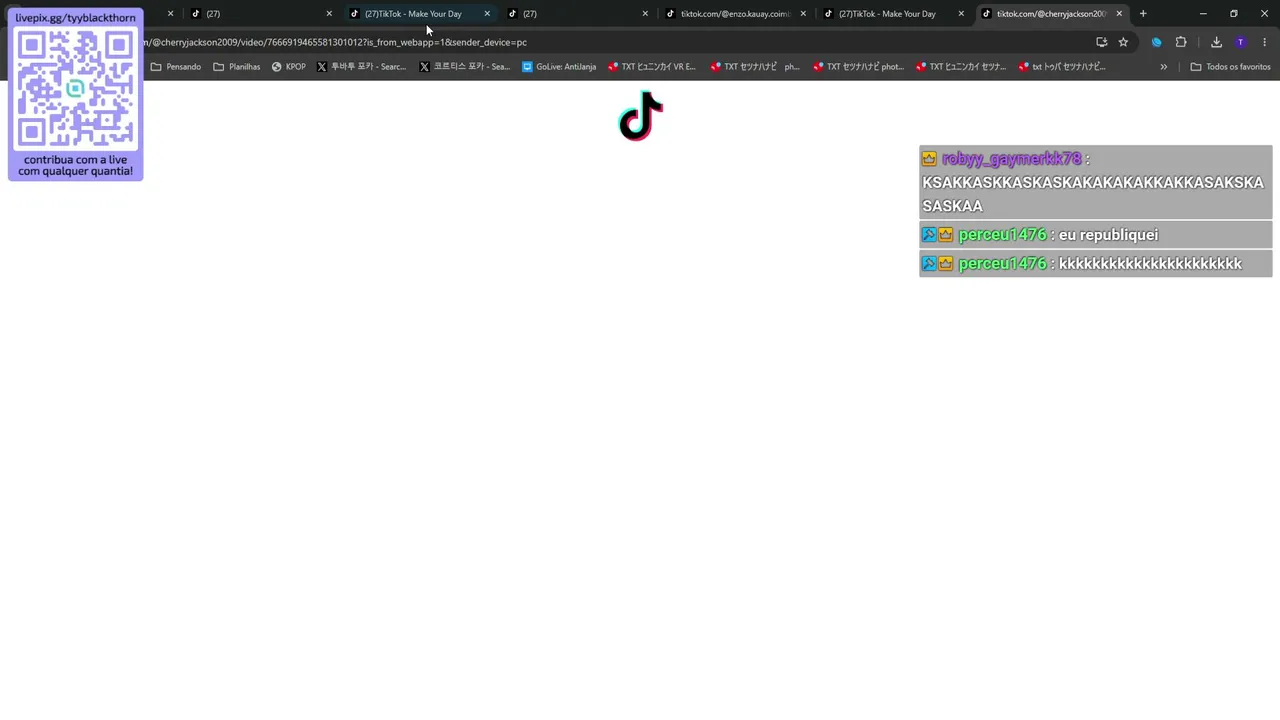Viewport: 1280px width, 720px height.
Task: Click the install app icon in address bar
Action: (1101, 42)
